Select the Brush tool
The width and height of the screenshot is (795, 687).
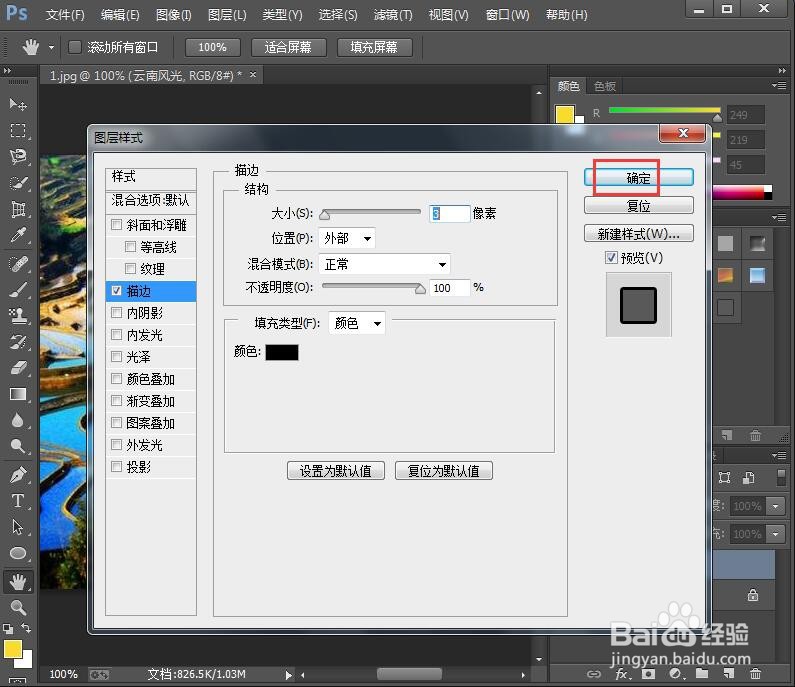pos(18,290)
